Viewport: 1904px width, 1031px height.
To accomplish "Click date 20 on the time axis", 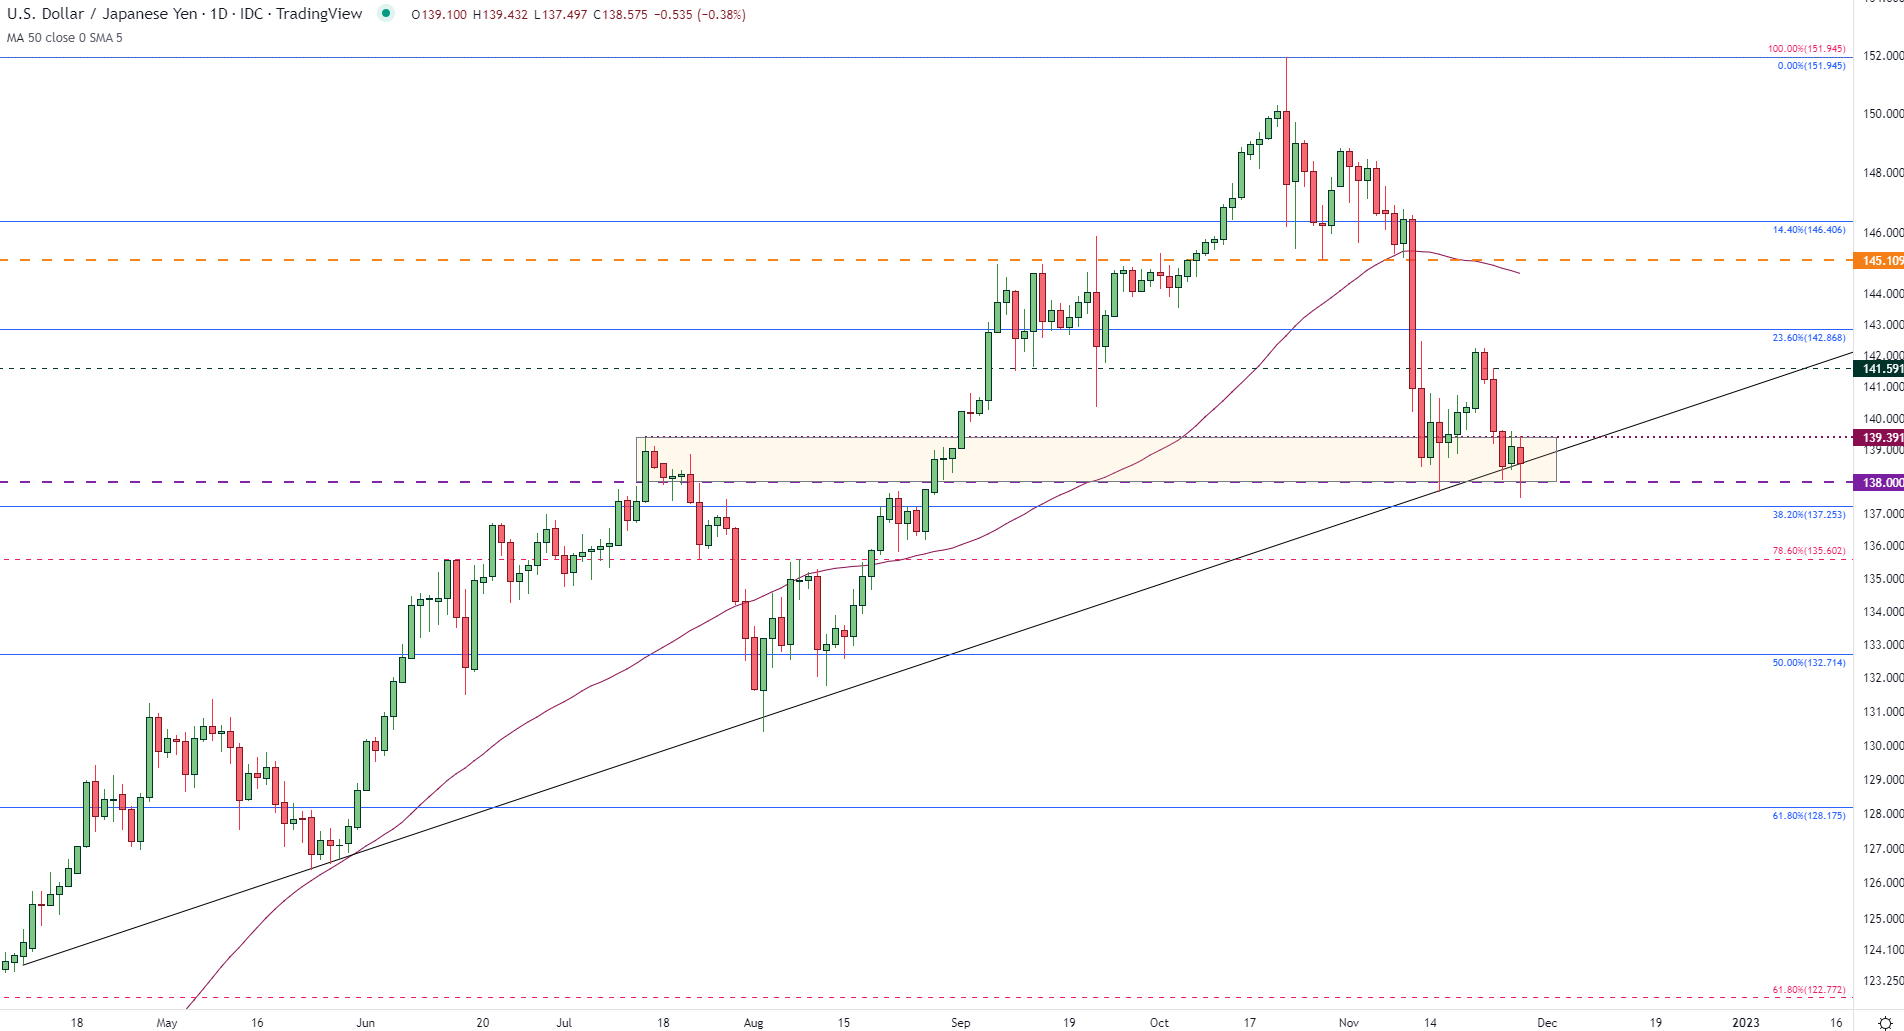I will tap(483, 1023).
